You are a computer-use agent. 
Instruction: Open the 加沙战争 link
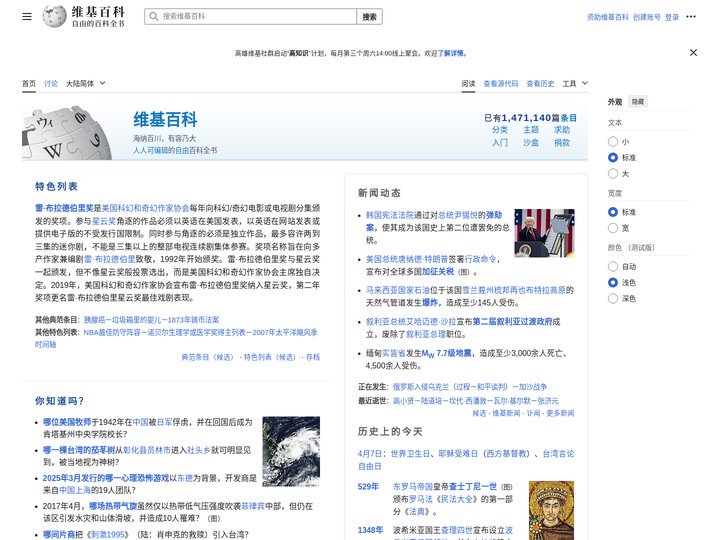(533, 387)
